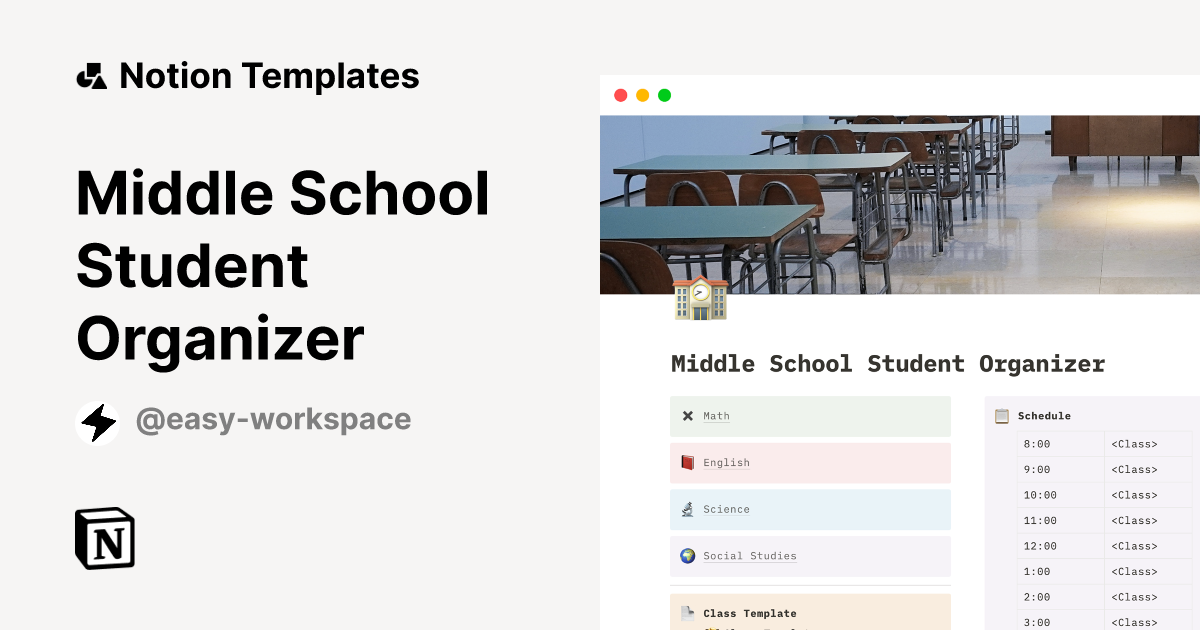The width and height of the screenshot is (1200, 630).
Task: Select the Class cell next to 8:00
Action: coord(1134,444)
